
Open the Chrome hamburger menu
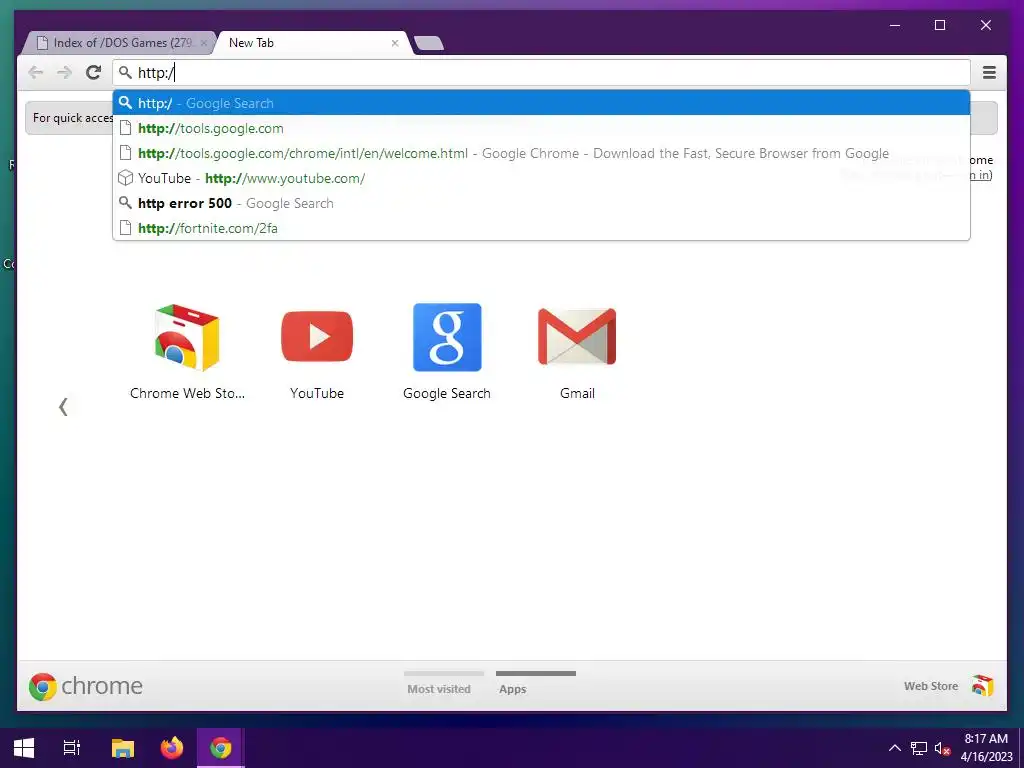pyautogui.click(x=989, y=72)
